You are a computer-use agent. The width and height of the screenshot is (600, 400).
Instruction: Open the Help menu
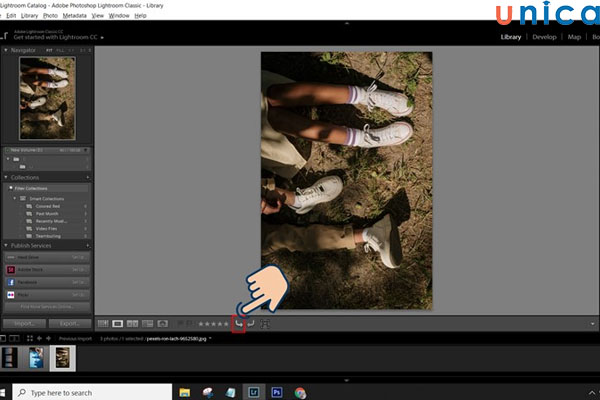click(140, 16)
